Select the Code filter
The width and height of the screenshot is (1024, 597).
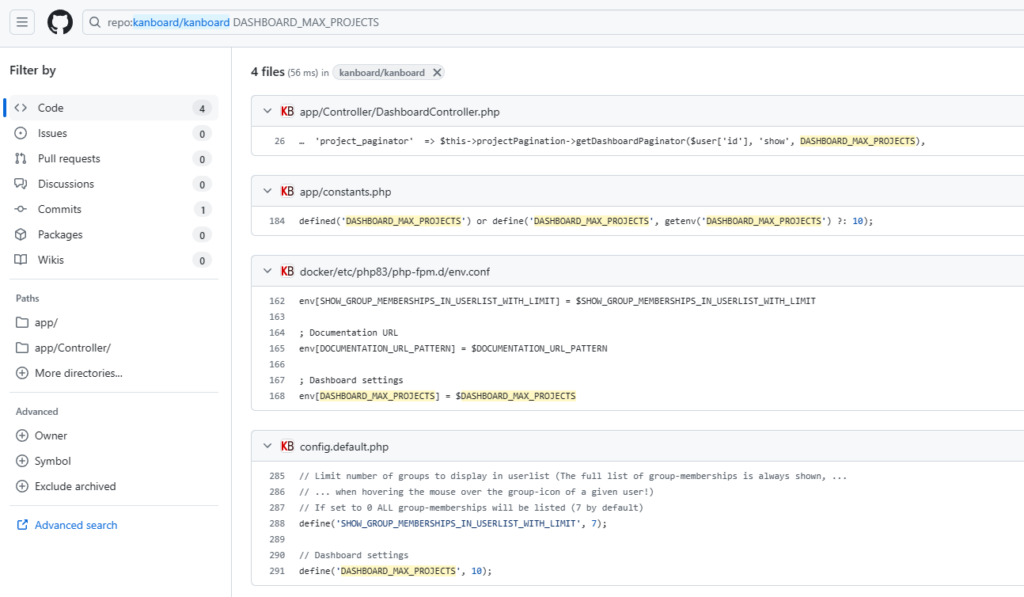pos(112,108)
